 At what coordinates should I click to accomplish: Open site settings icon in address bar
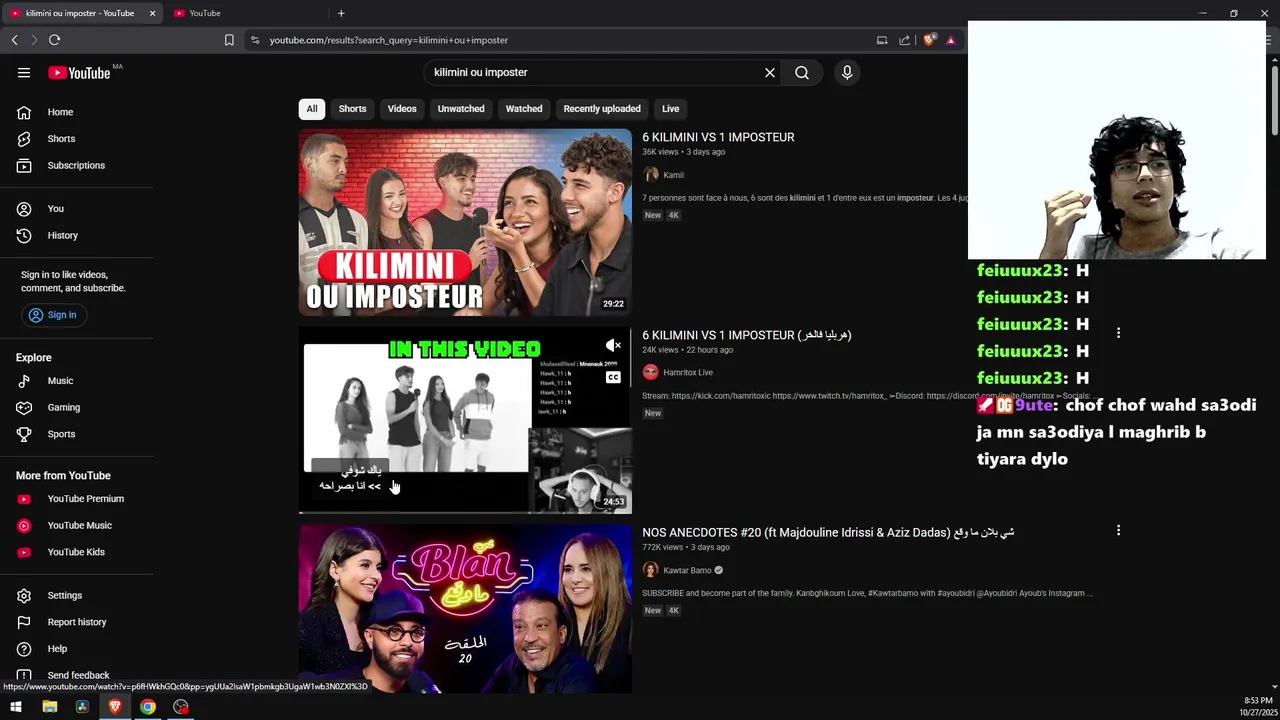click(255, 40)
